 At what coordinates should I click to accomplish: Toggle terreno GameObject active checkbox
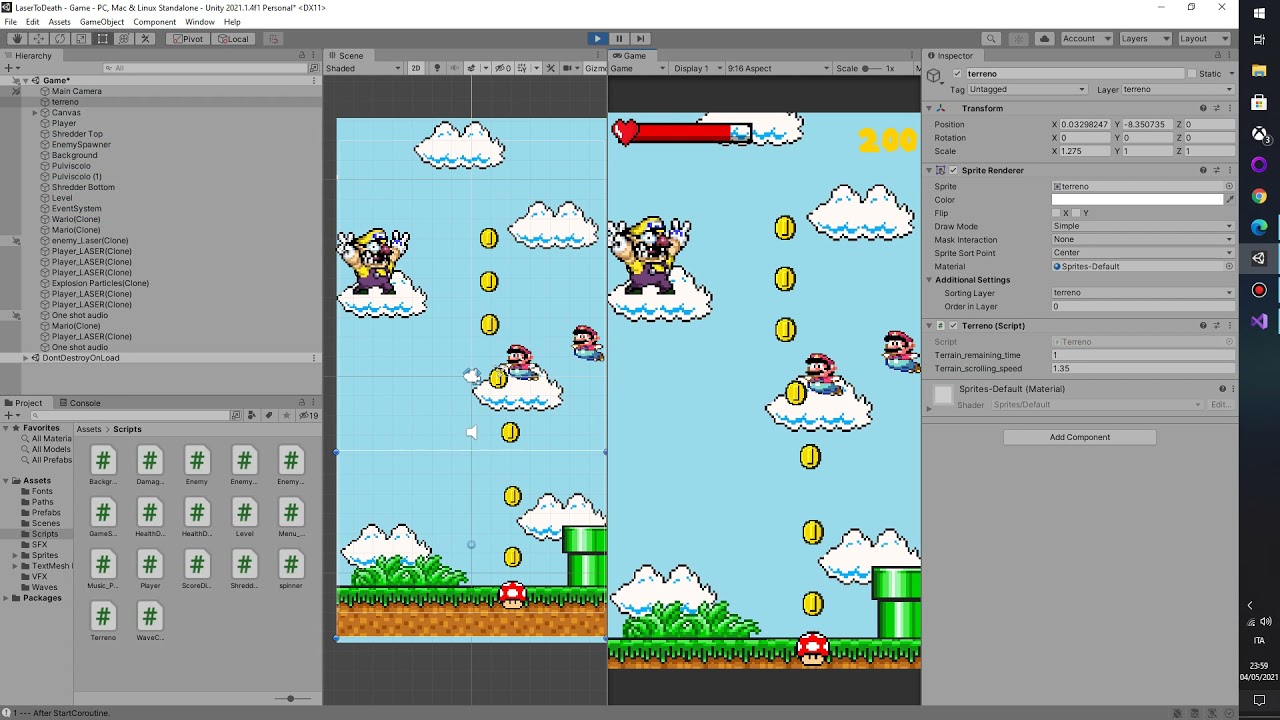click(x=957, y=74)
